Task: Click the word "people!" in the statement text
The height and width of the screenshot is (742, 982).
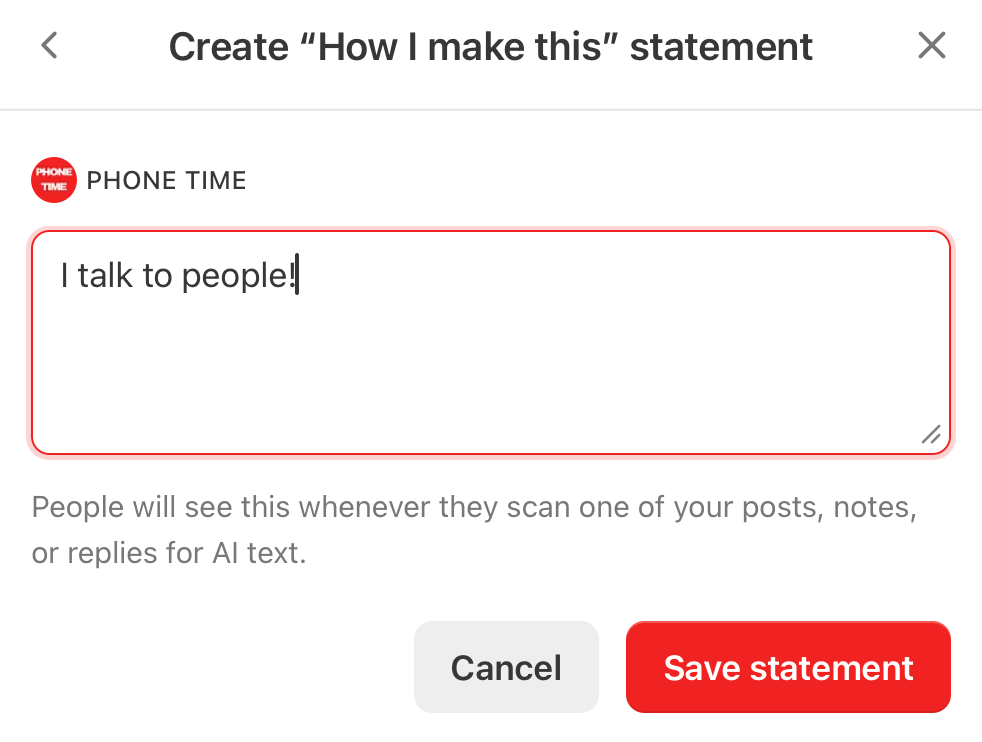Action: [x=239, y=277]
